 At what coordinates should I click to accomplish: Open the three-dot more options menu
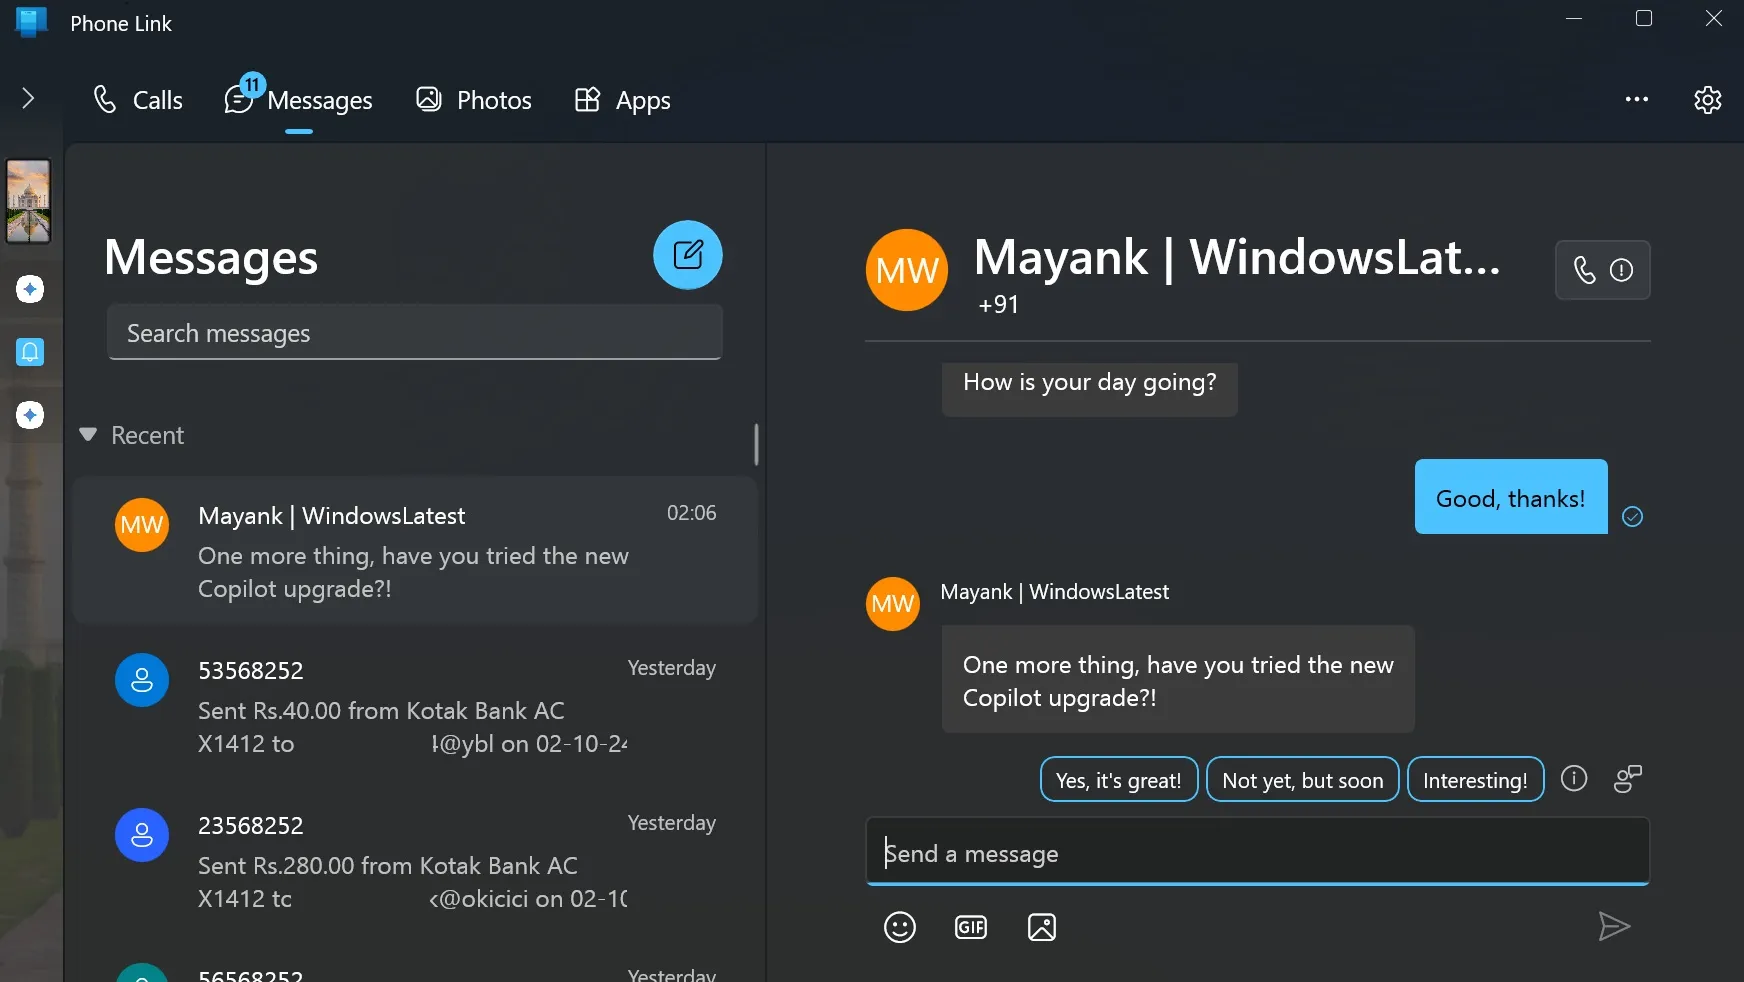pyautogui.click(x=1637, y=99)
